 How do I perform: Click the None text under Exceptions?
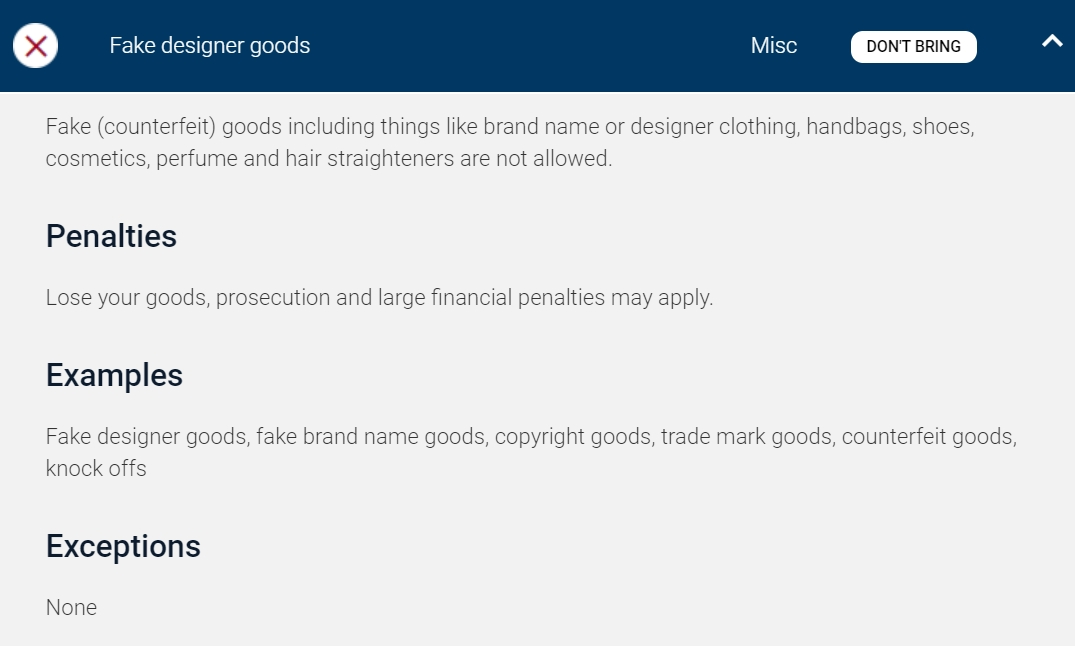[71, 607]
